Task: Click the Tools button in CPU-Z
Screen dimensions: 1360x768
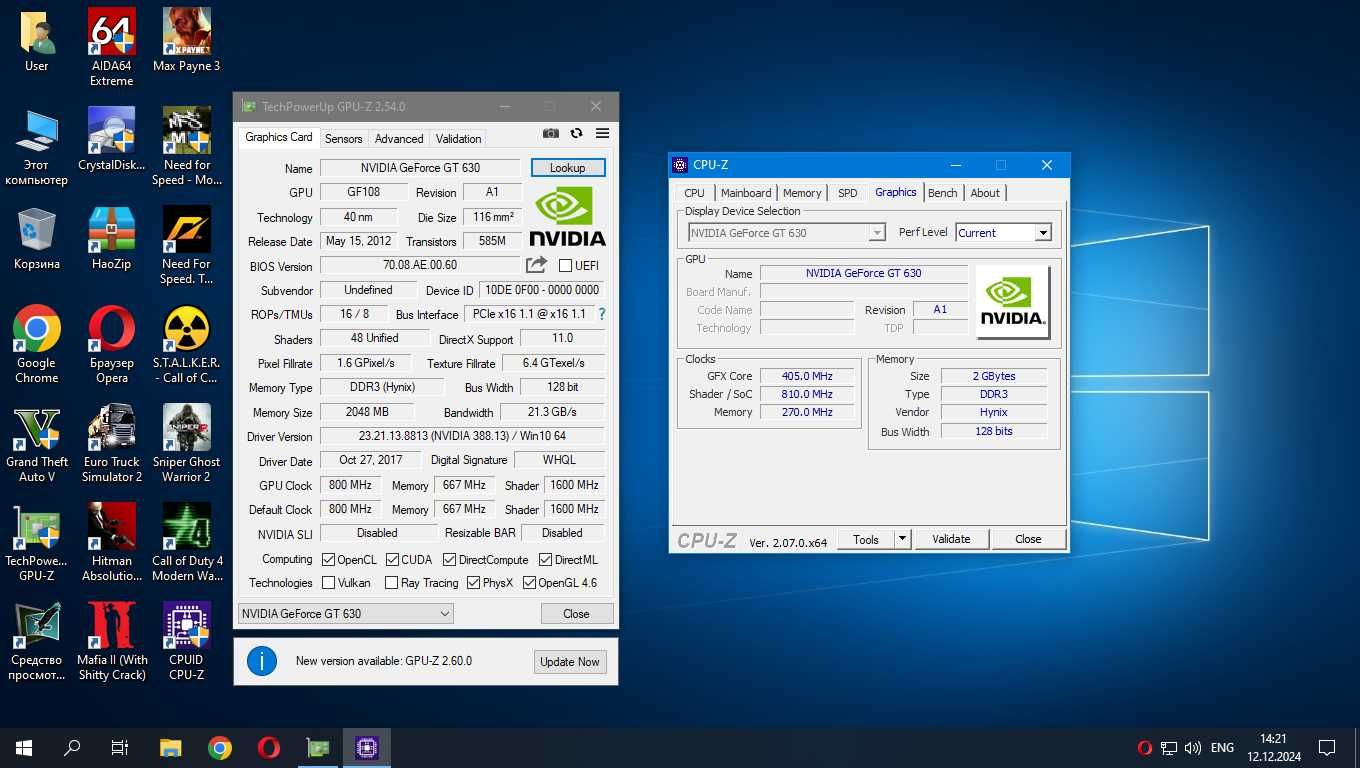Action: tap(866, 539)
